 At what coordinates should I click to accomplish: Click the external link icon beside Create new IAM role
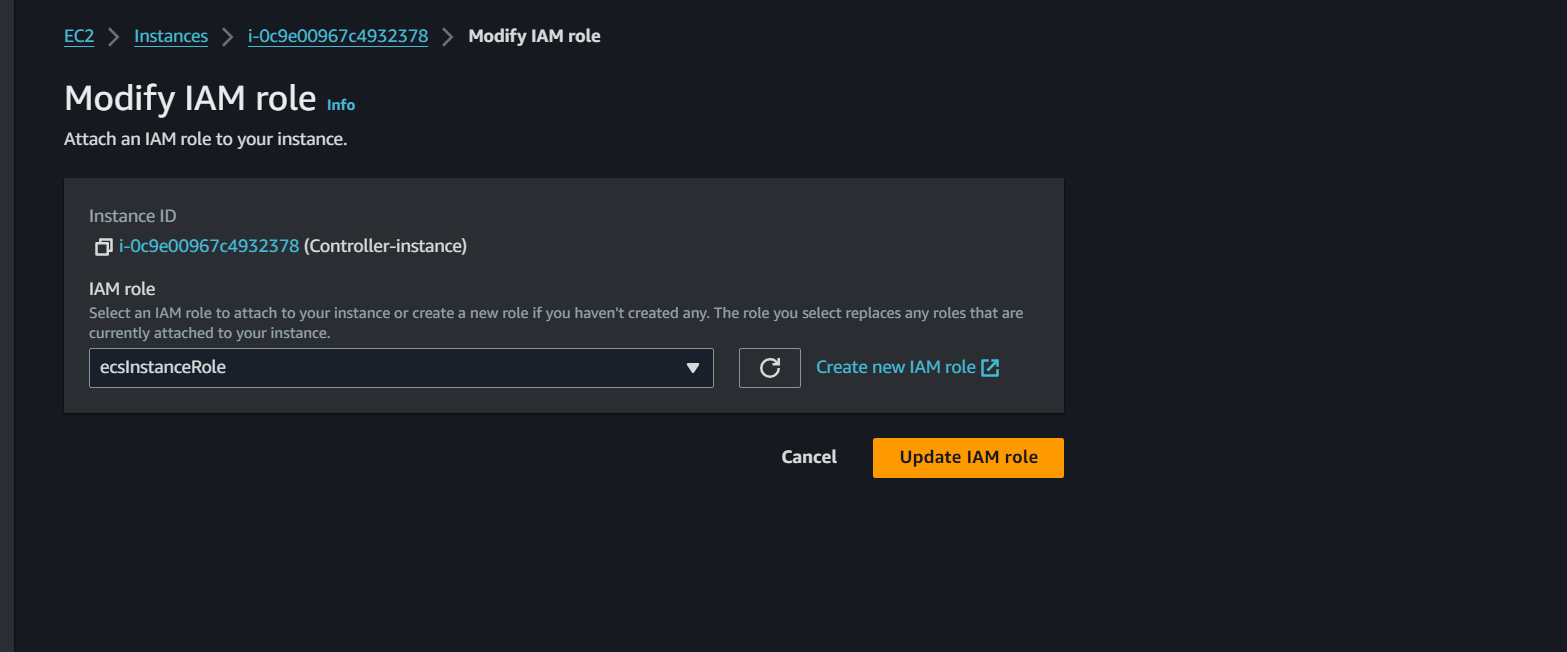[990, 368]
